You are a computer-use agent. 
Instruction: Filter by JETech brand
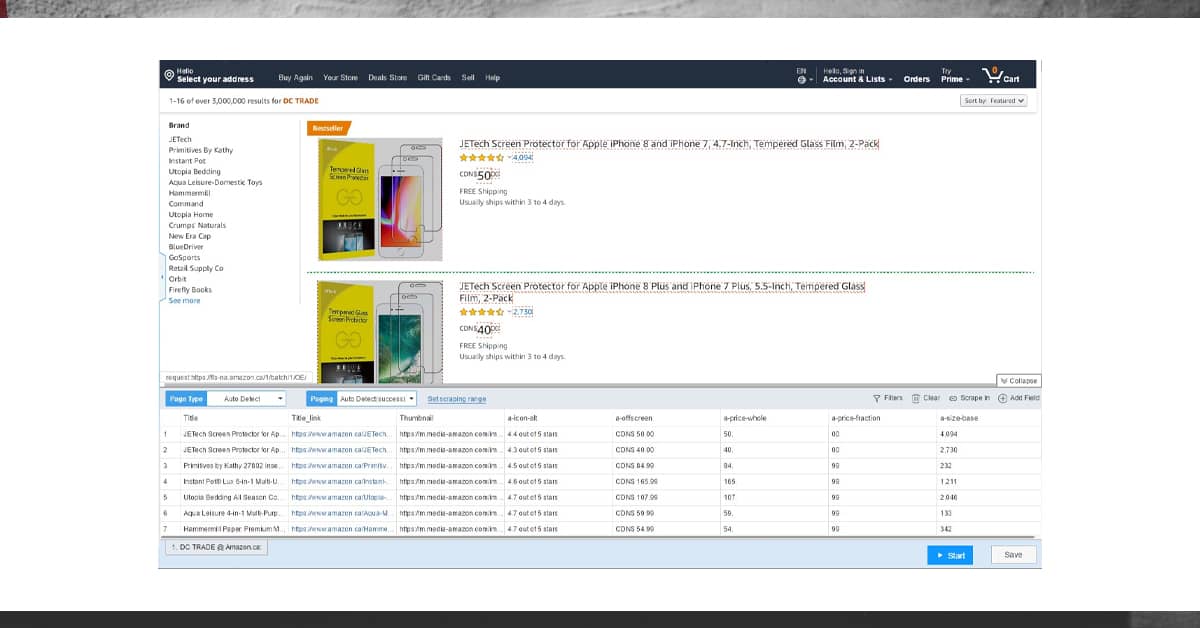coord(180,139)
